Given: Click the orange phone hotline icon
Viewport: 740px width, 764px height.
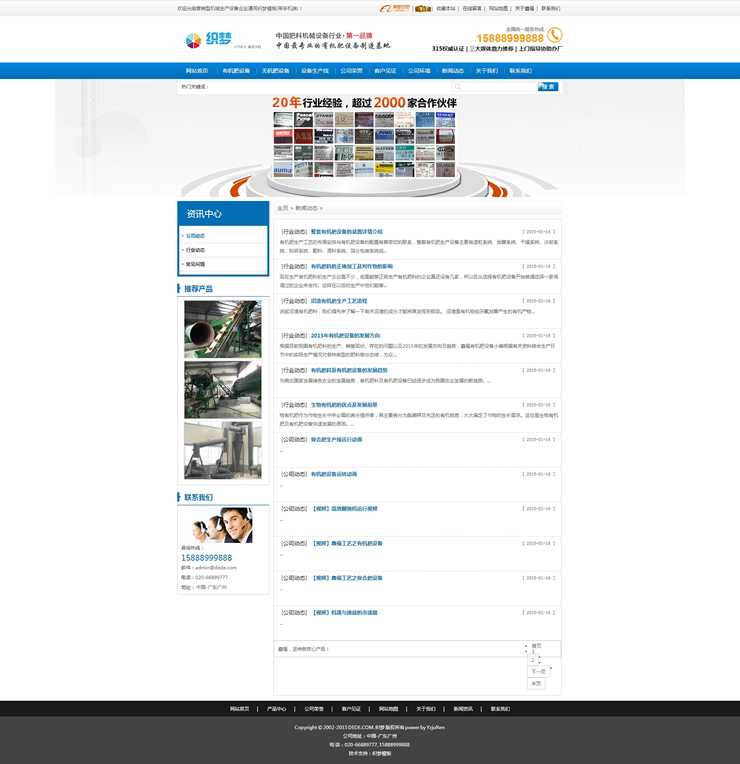Looking at the screenshot, I should [x=555, y=35].
